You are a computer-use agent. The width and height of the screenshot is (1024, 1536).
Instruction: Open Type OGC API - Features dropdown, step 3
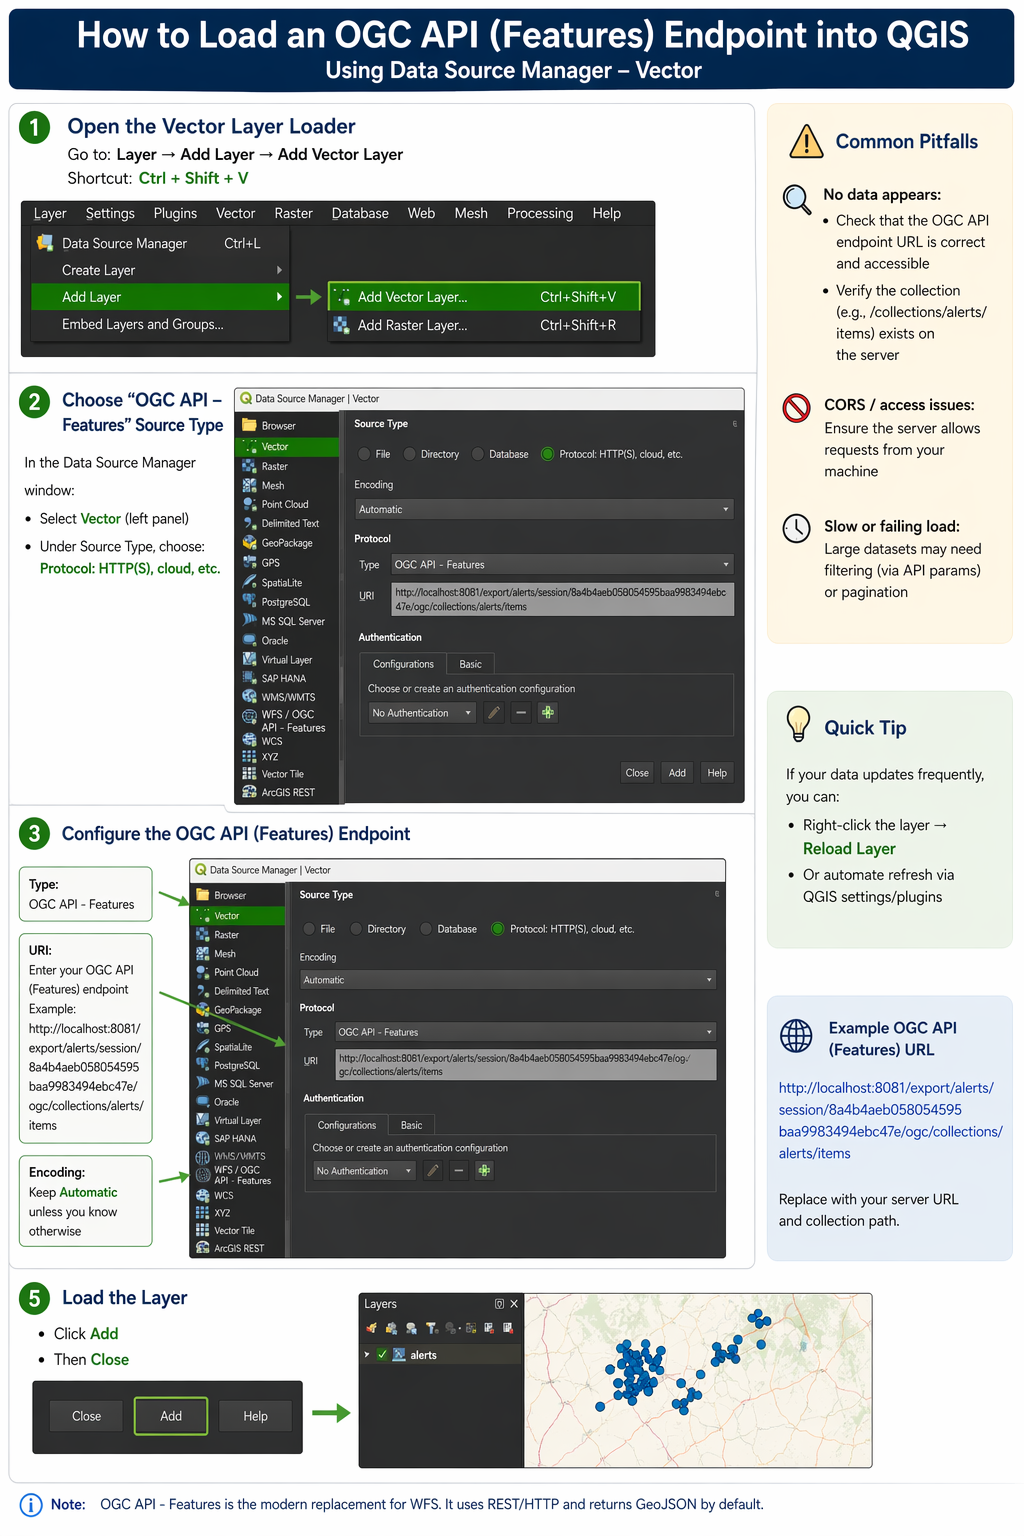pyautogui.click(x=526, y=1032)
